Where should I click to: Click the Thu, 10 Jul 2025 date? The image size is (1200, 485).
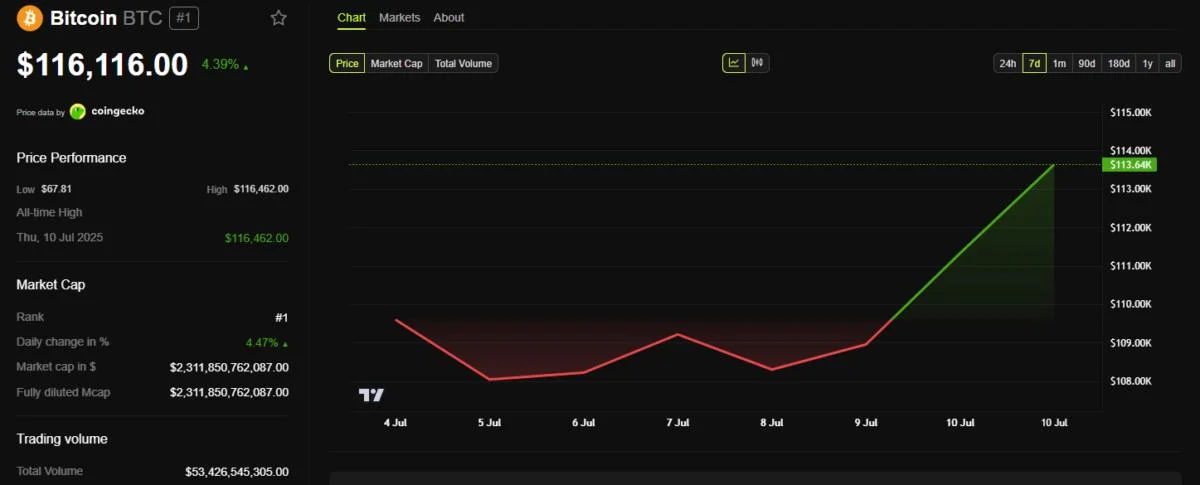[x=60, y=238]
